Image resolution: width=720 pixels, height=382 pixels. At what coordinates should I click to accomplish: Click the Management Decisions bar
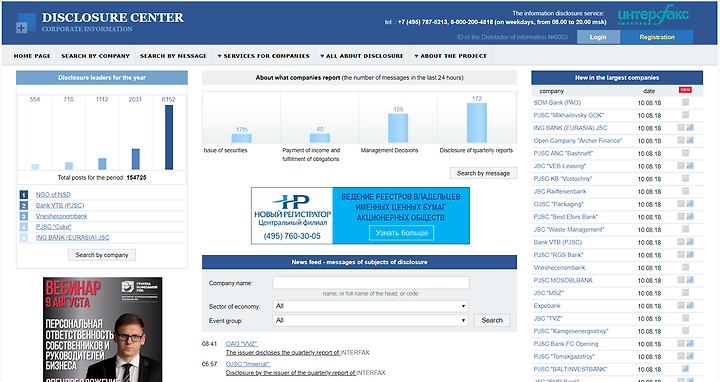[398, 128]
